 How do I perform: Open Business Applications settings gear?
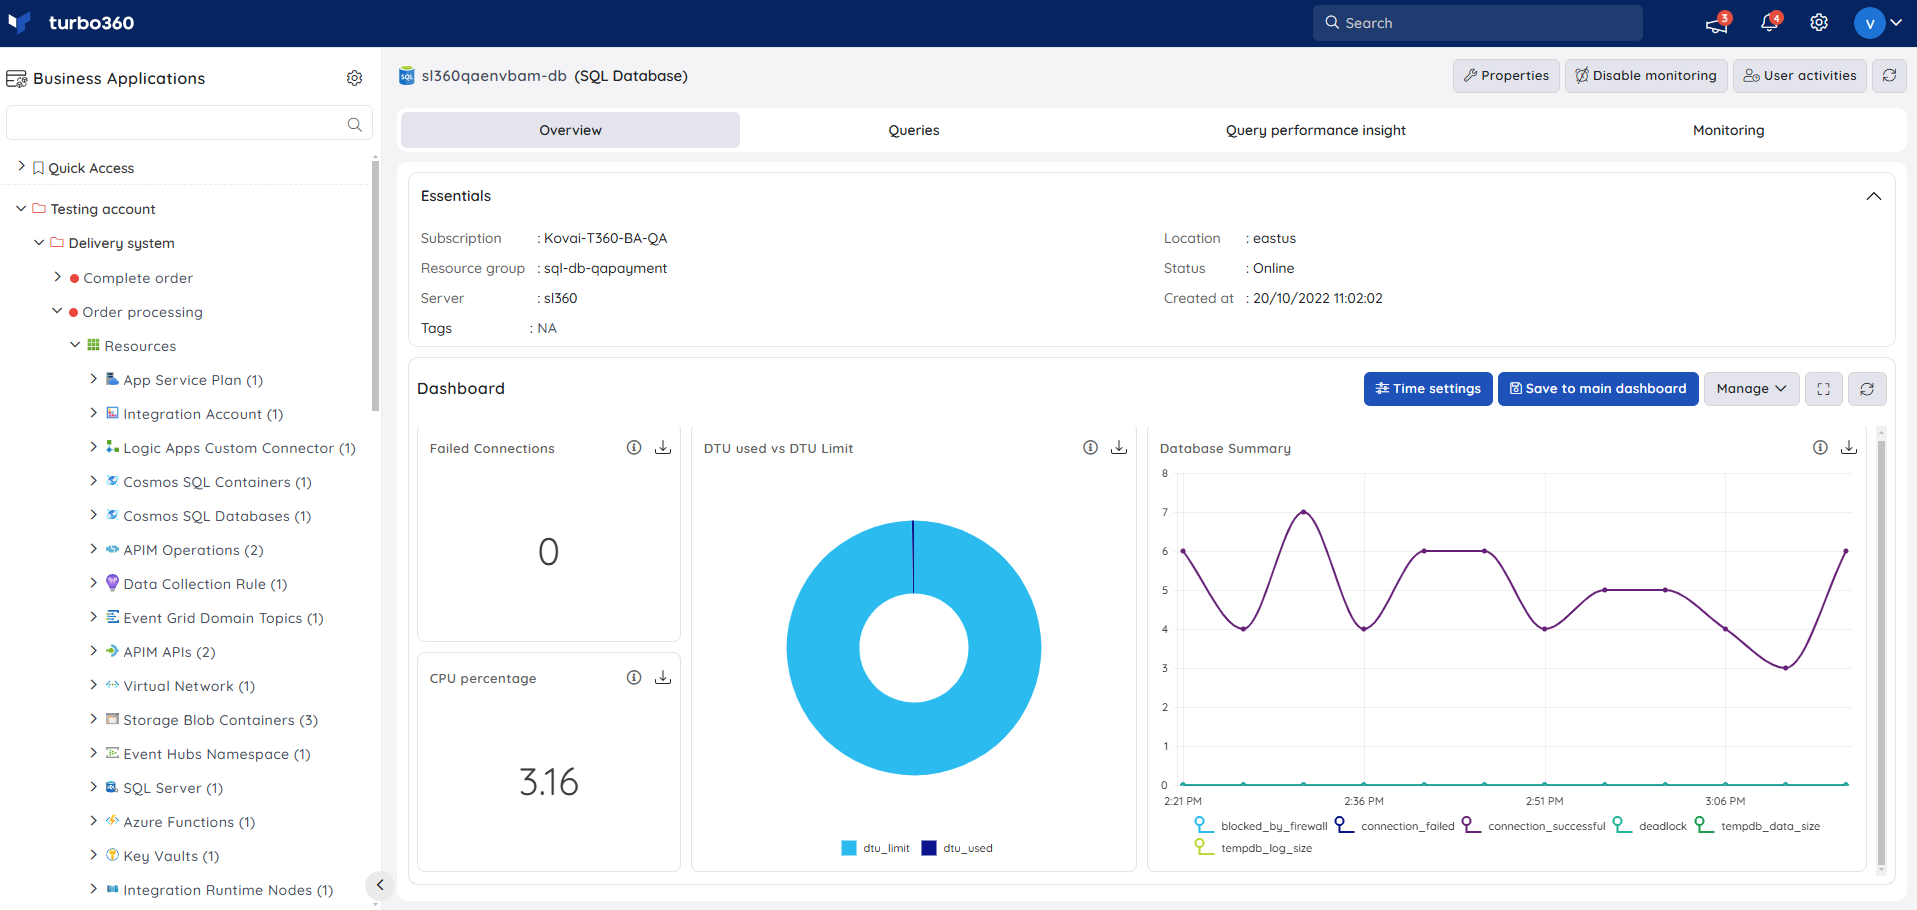[354, 78]
